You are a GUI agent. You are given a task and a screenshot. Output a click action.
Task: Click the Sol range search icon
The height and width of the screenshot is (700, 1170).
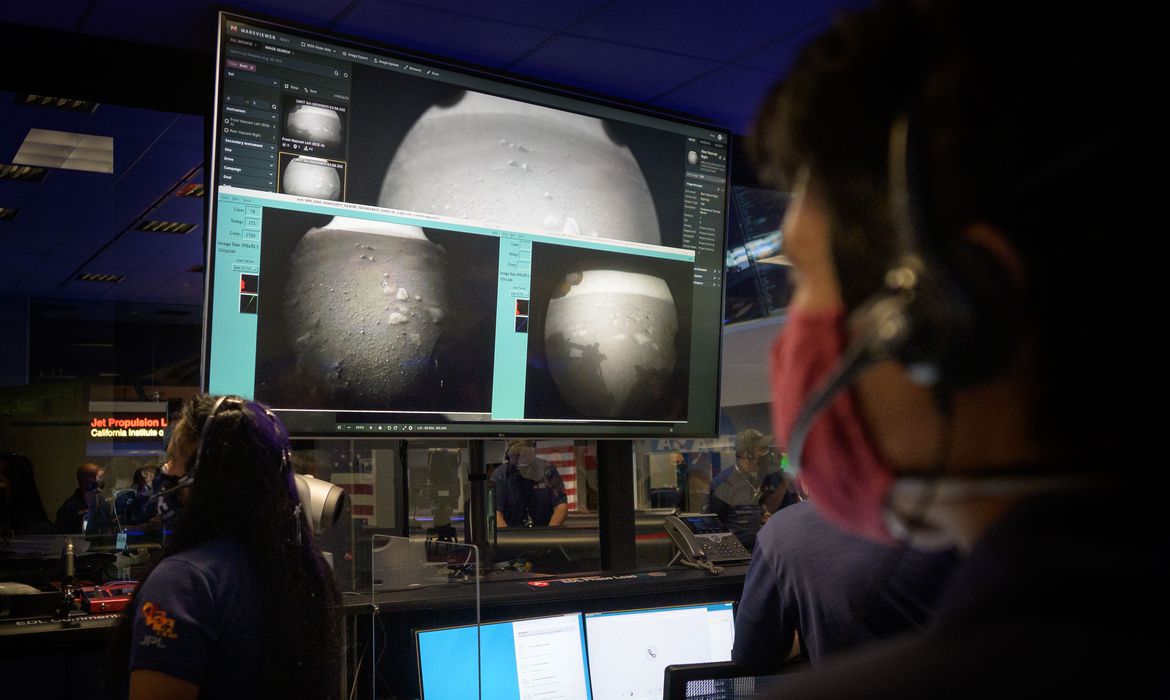point(273,104)
